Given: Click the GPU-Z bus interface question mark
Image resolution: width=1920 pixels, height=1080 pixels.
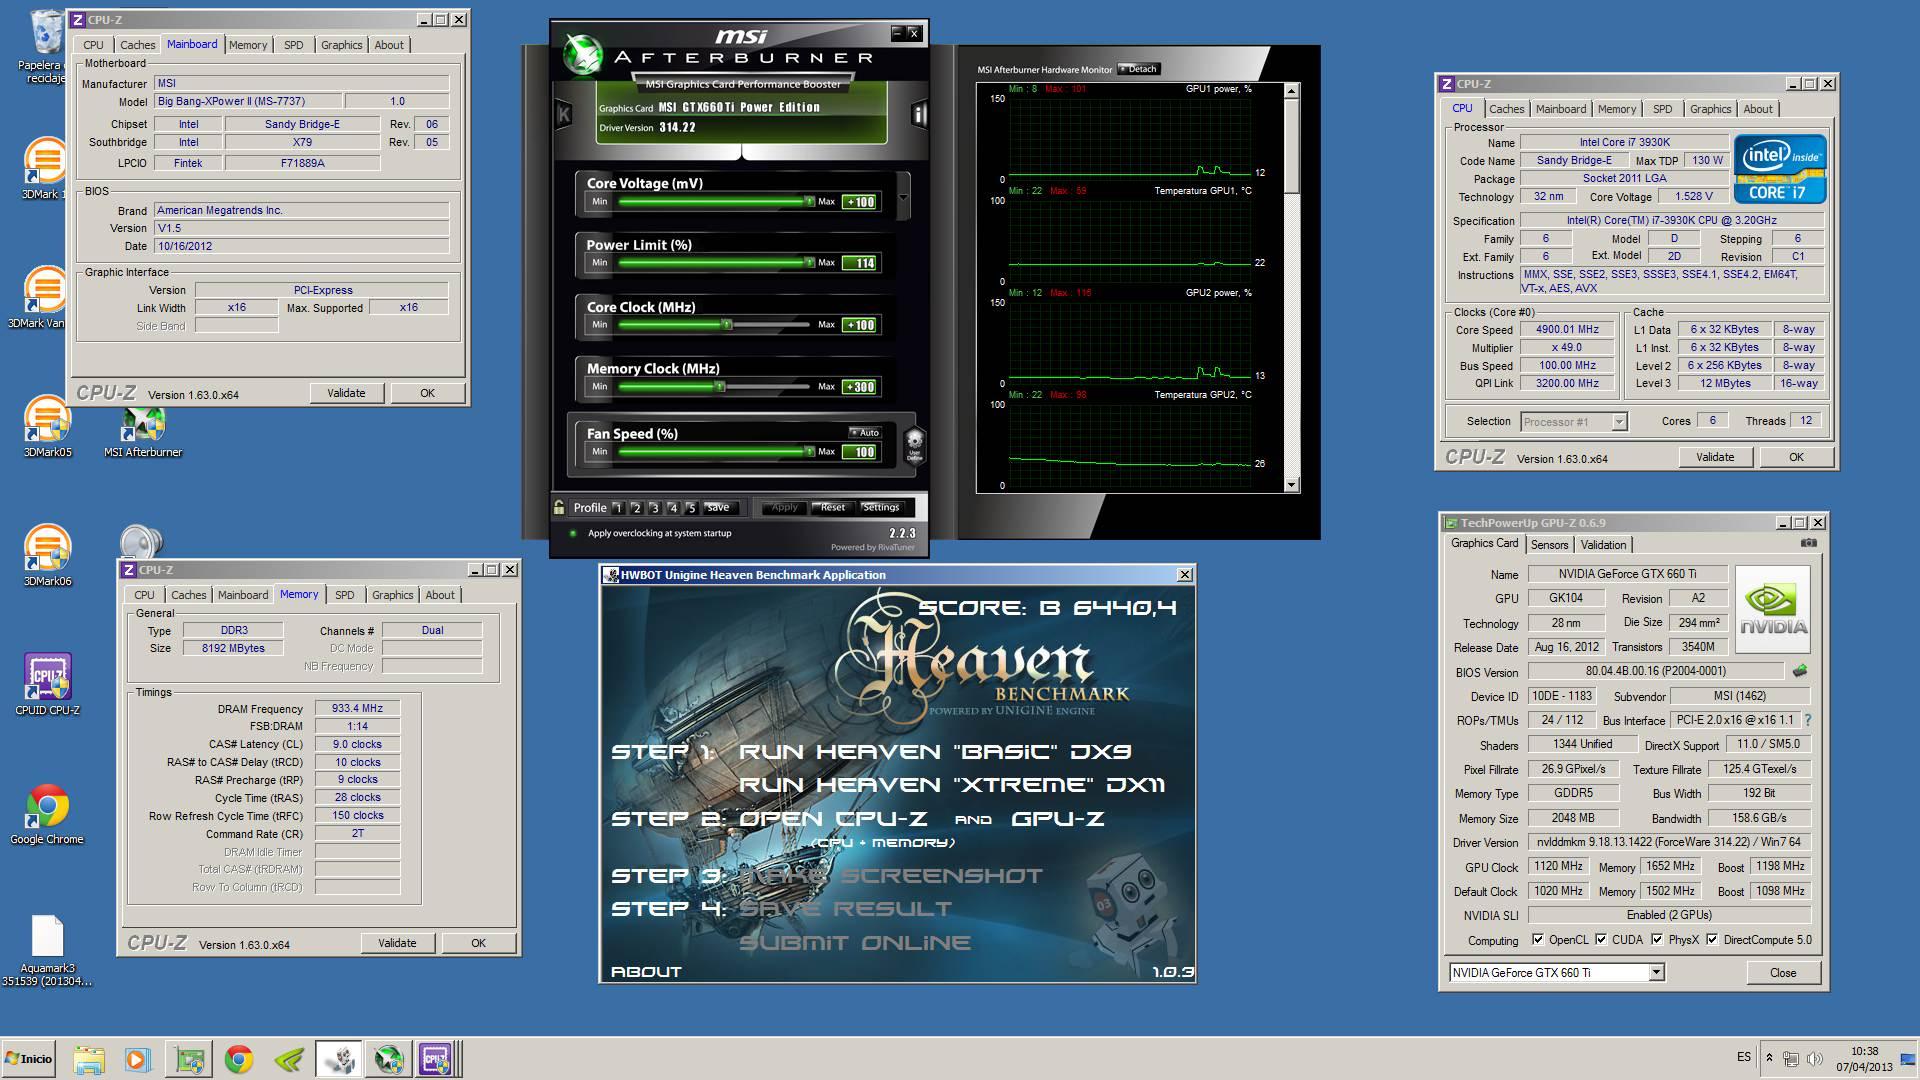Looking at the screenshot, I should pyautogui.click(x=1808, y=720).
